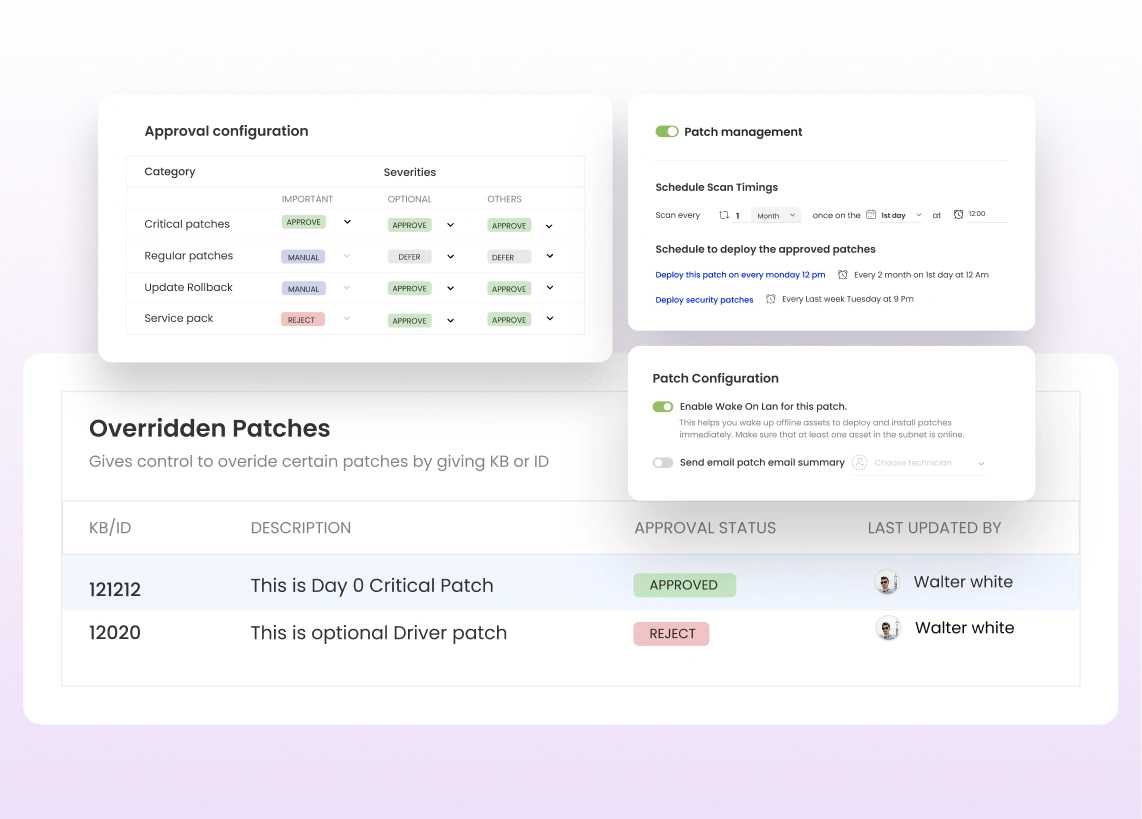Click the calendar icon before 1st day
This screenshot has width=1142, height=819.
click(x=871, y=215)
